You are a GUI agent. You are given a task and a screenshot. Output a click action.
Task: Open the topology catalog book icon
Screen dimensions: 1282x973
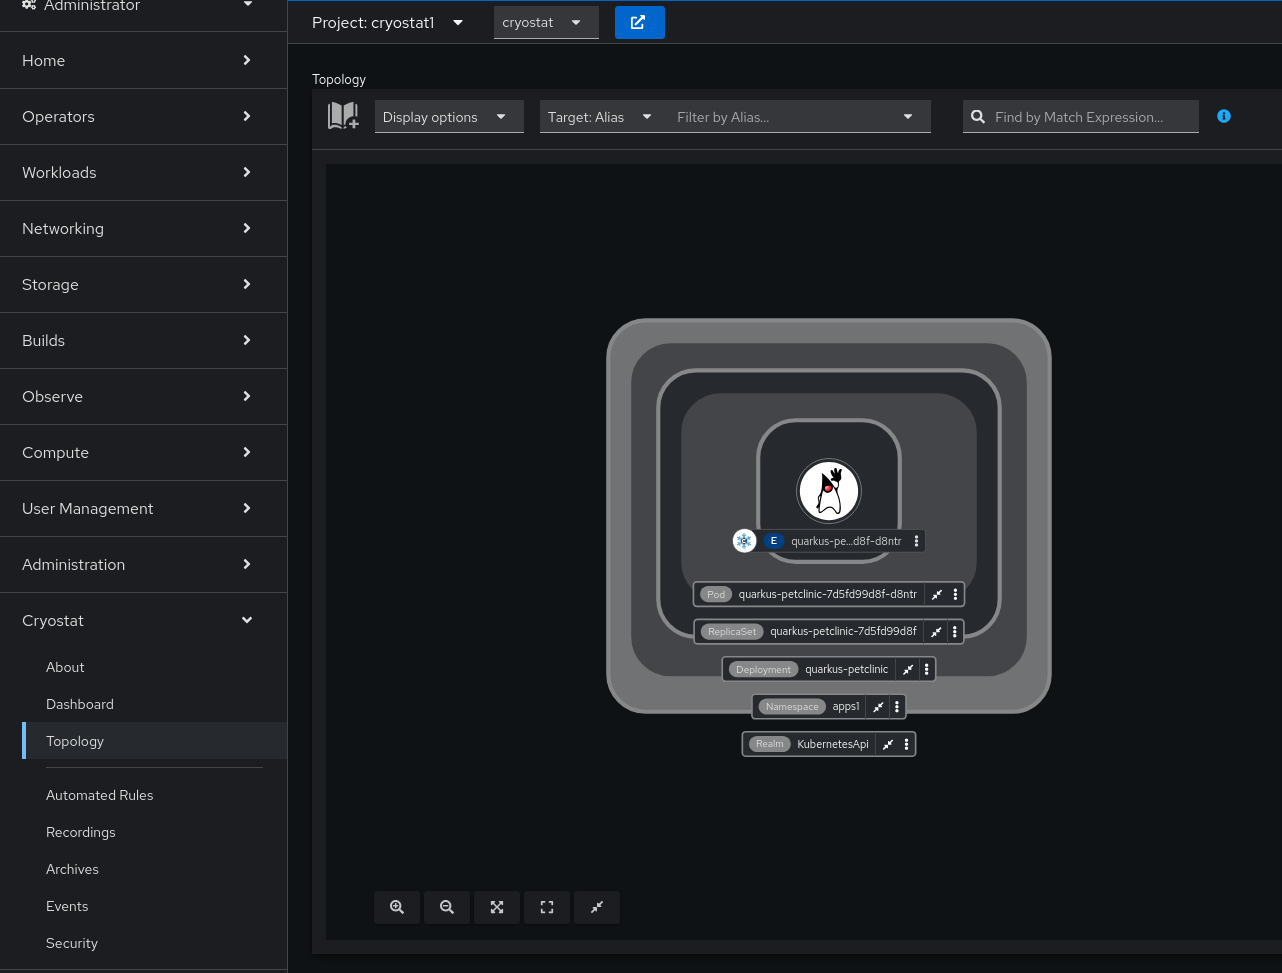point(343,116)
